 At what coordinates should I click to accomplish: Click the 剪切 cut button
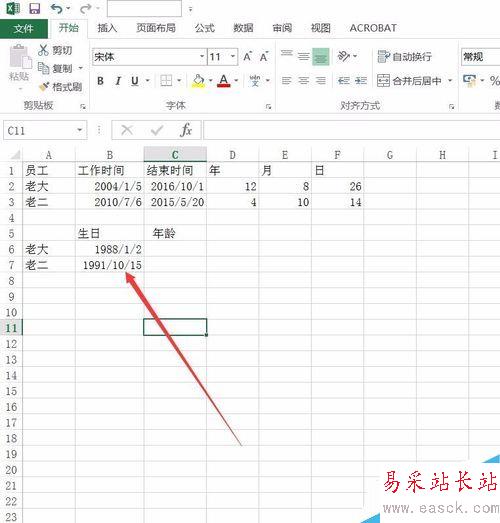55,50
